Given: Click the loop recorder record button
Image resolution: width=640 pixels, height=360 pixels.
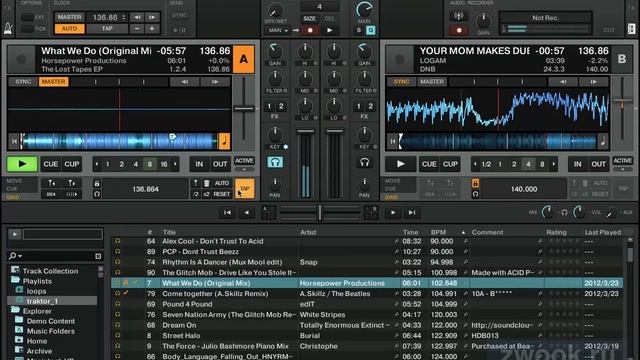Looking at the screenshot, I should [310, 30].
